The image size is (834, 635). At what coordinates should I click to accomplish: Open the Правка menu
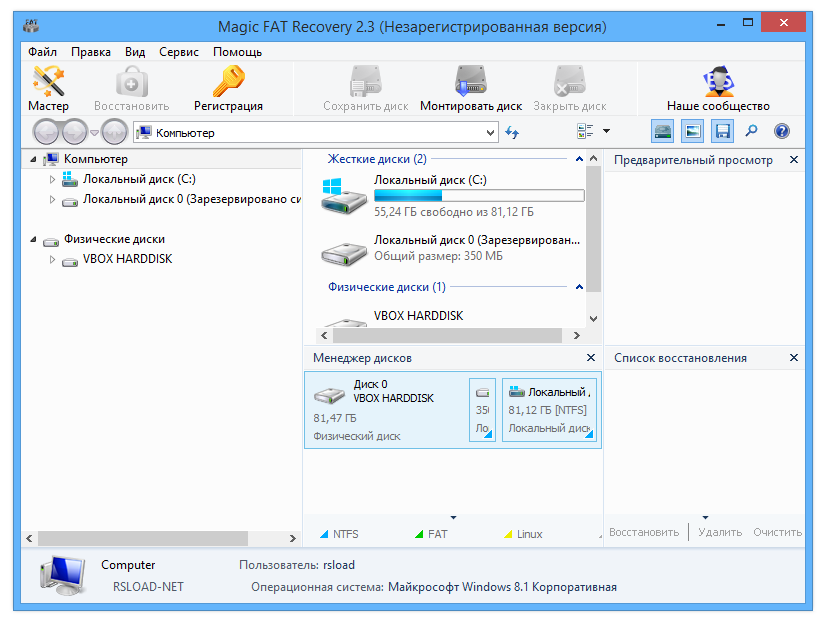pos(91,52)
